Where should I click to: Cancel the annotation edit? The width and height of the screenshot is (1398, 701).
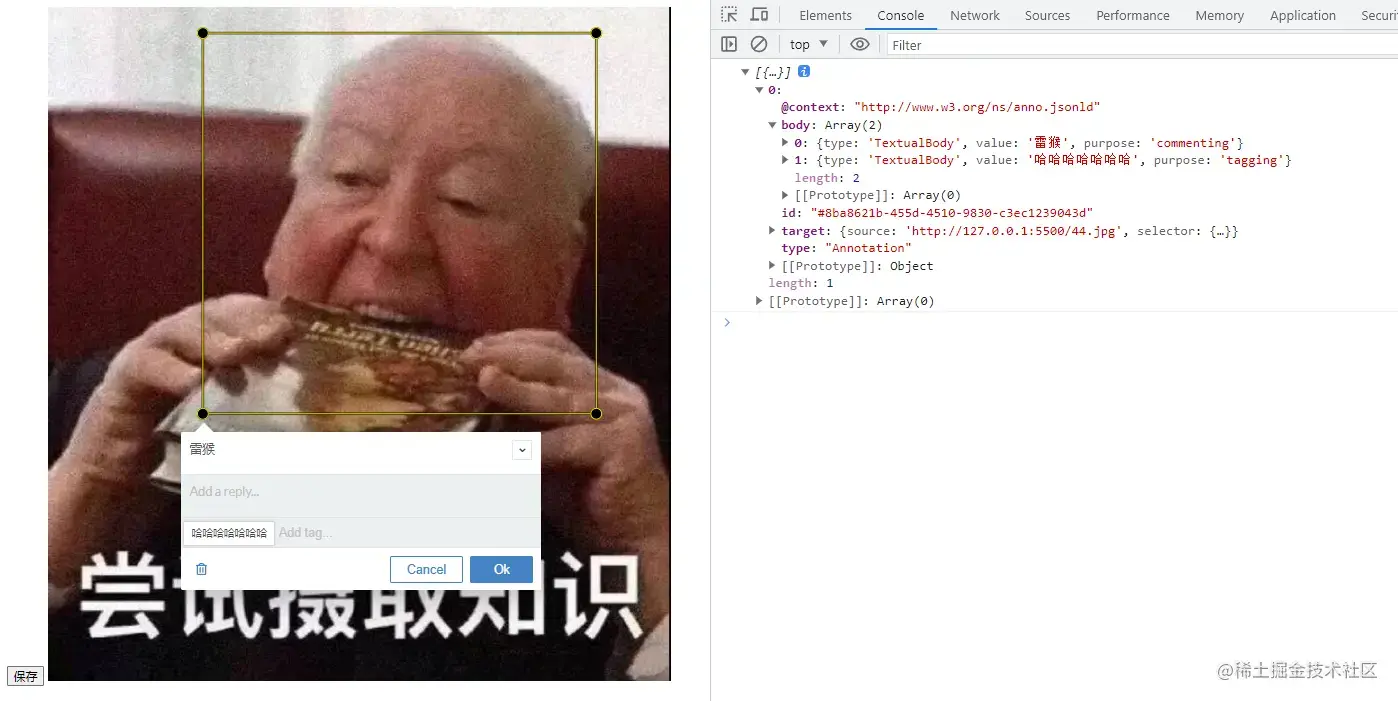pos(426,569)
